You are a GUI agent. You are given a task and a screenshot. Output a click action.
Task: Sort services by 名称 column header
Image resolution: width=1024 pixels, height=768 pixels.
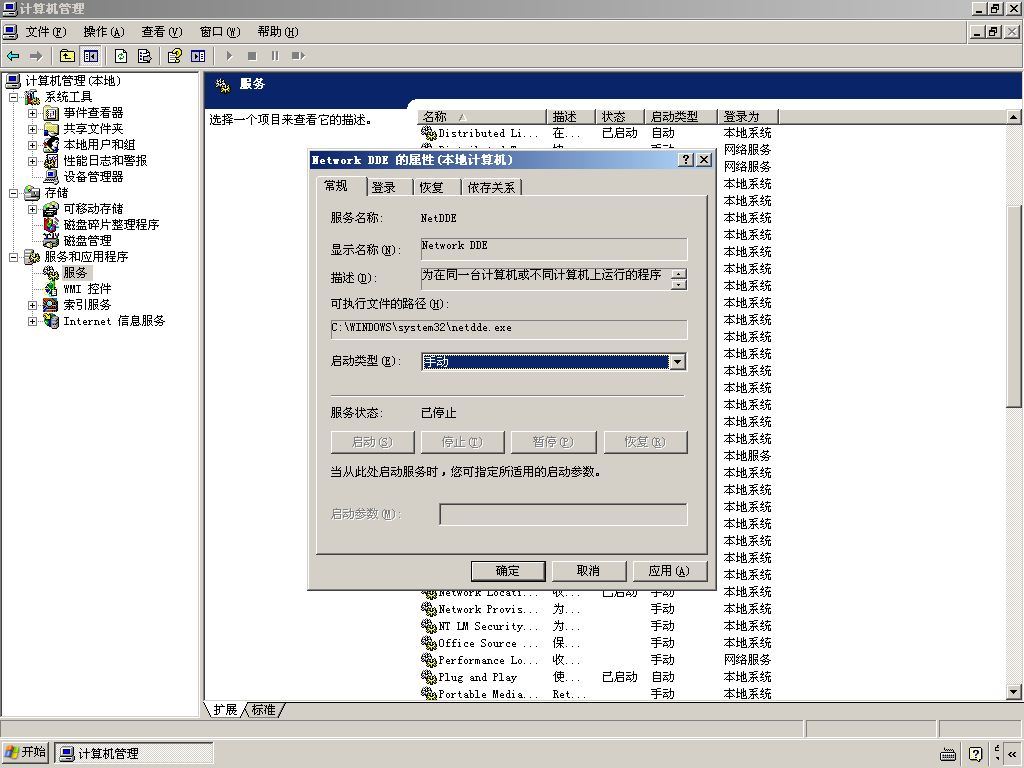point(481,117)
